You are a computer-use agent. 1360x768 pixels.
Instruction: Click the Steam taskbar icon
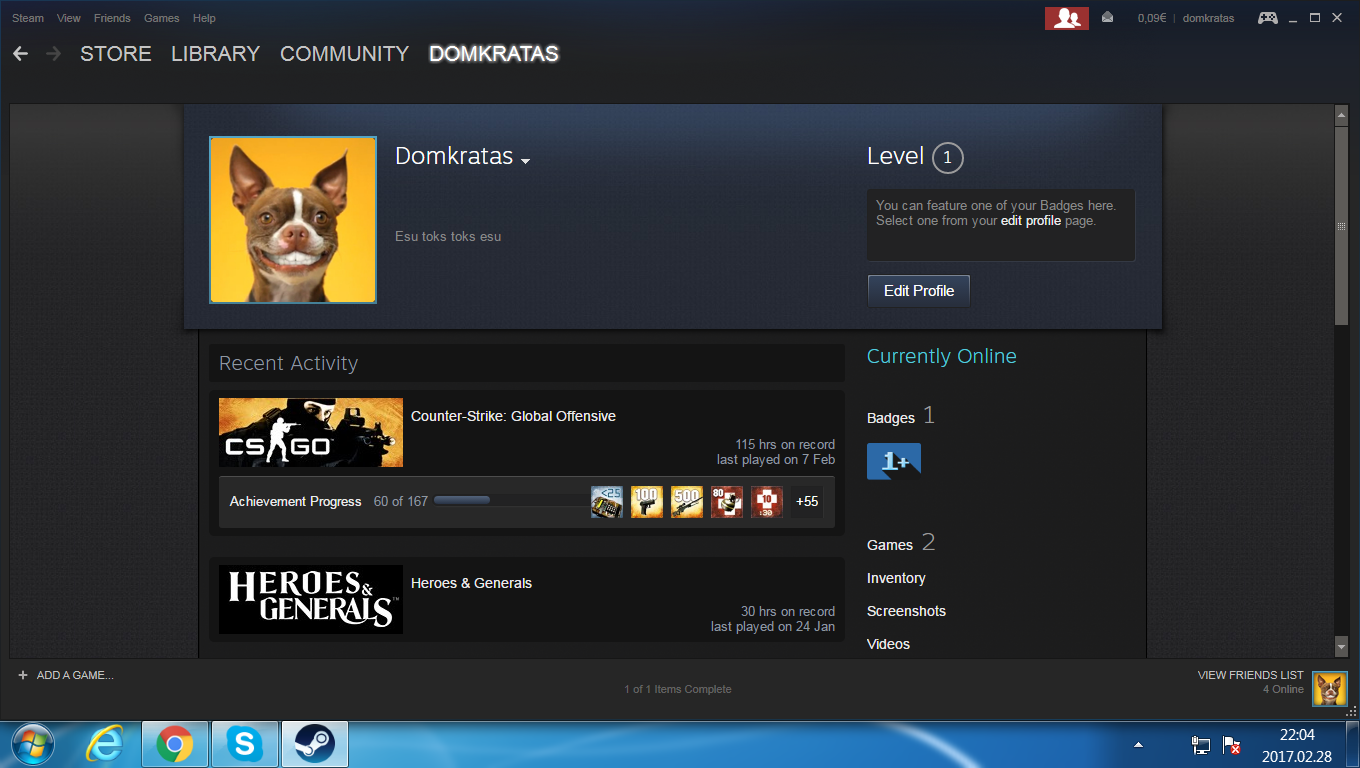pos(315,745)
